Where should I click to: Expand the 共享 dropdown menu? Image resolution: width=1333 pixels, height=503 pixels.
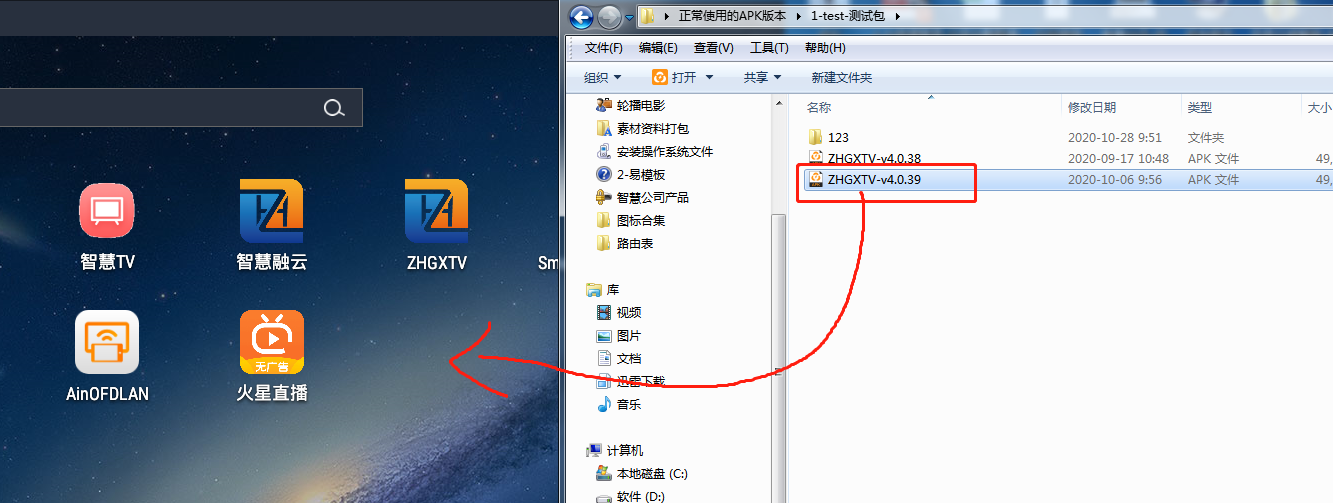pos(761,77)
